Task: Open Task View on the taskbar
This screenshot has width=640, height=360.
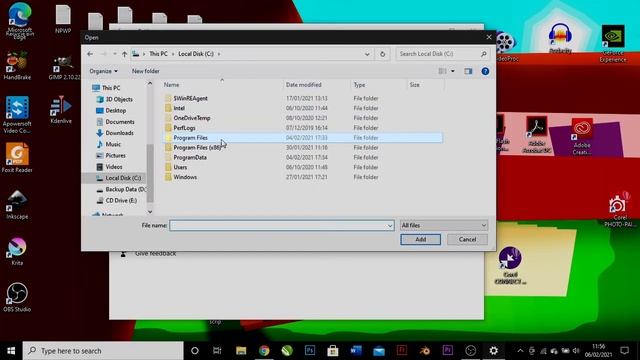Action: point(217,351)
